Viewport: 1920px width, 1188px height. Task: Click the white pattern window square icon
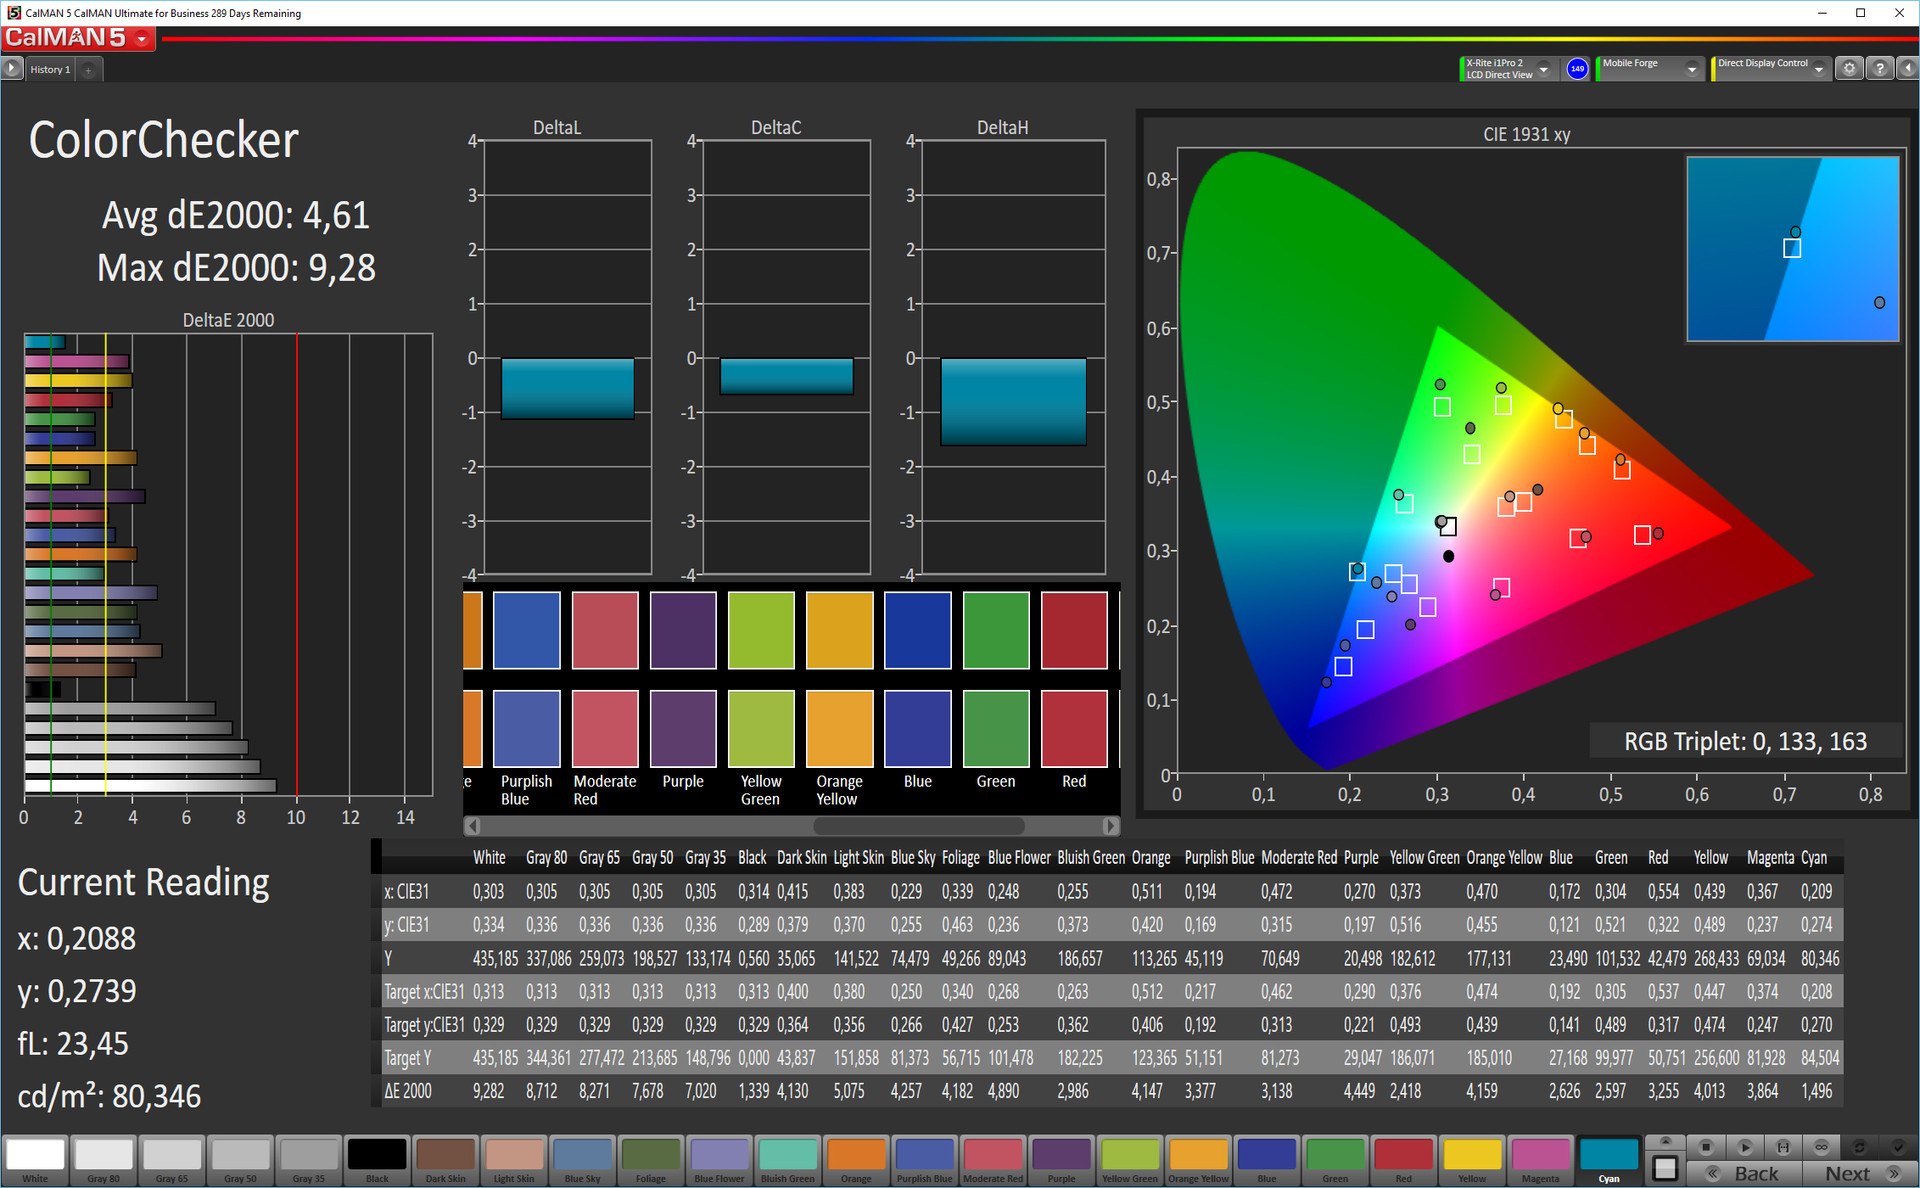click(1665, 1167)
